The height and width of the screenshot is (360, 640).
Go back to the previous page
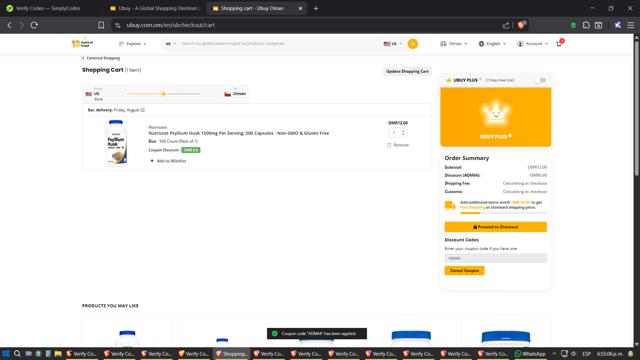pyautogui.click(x=9, y=25)
